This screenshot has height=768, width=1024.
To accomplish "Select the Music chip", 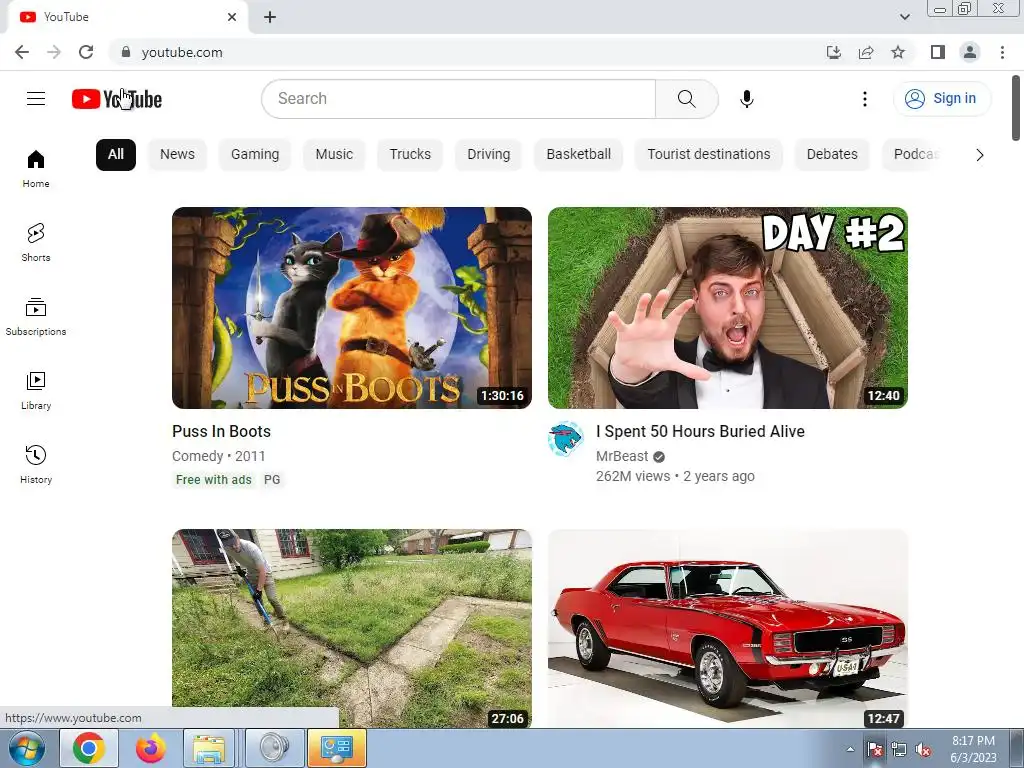I will pos(334,155).
